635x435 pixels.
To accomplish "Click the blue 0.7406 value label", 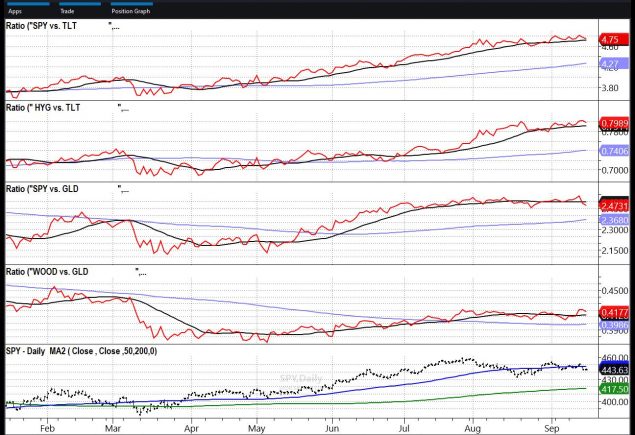I will pos(614,151).
